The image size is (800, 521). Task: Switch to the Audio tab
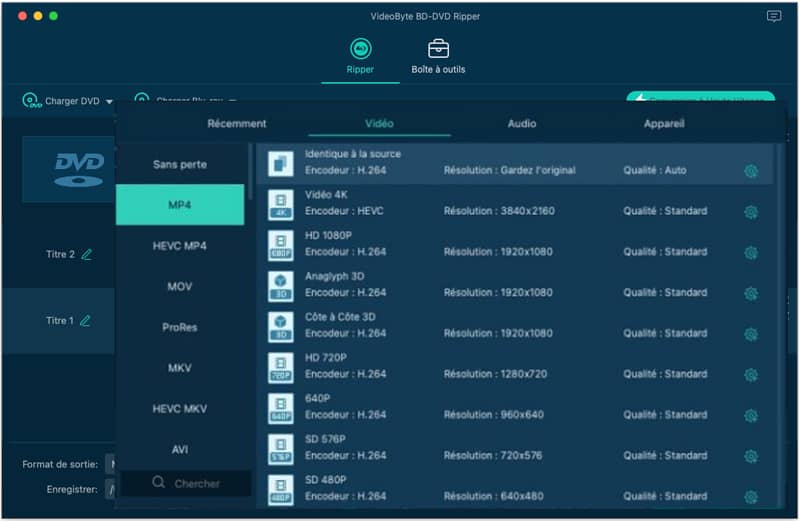521,124
